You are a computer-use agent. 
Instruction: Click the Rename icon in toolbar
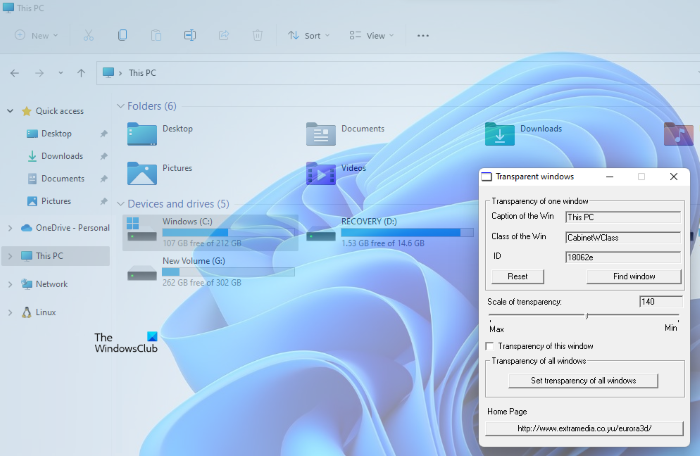pyautogui.click(x=190, y=35)
